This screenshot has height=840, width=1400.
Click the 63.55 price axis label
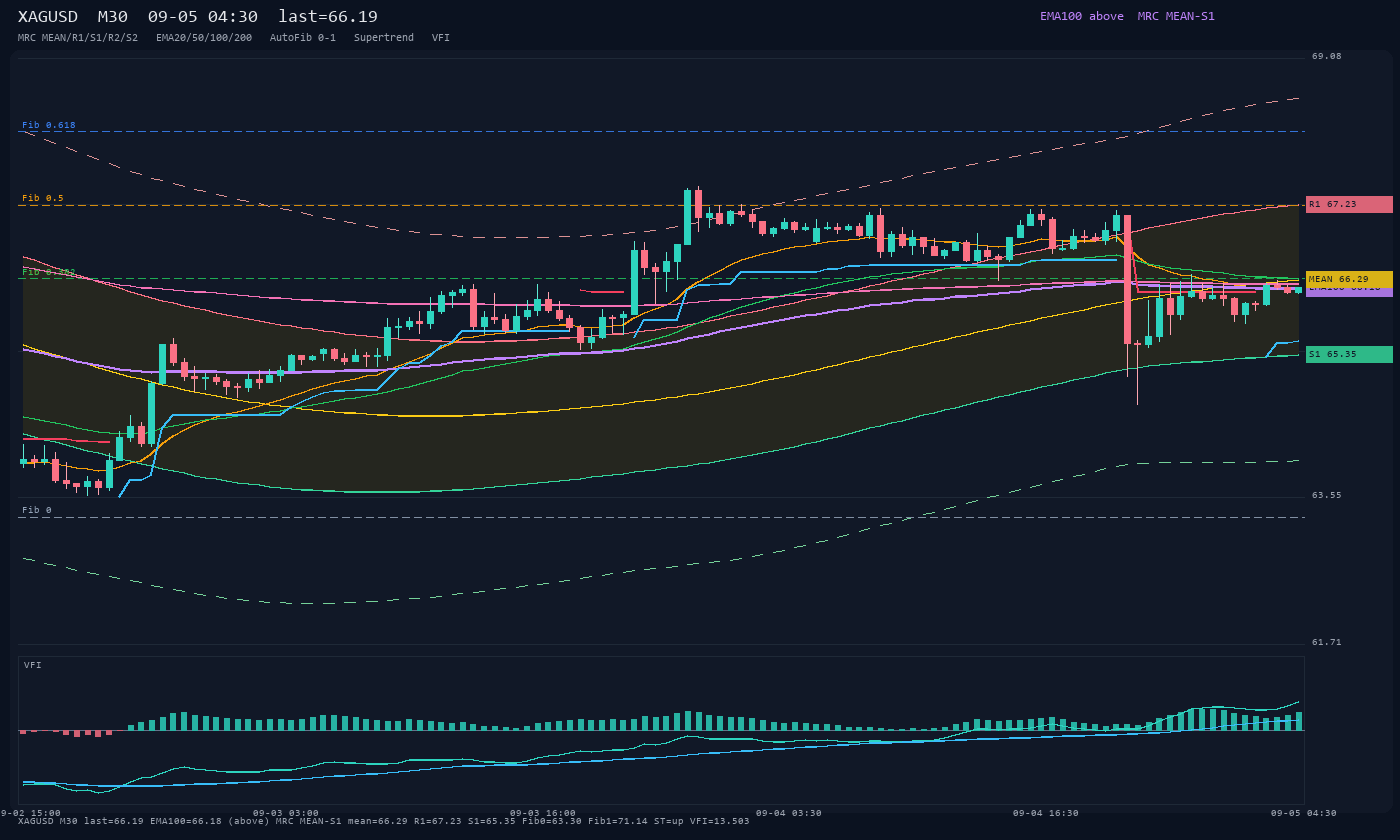(x=1327, y=495)
